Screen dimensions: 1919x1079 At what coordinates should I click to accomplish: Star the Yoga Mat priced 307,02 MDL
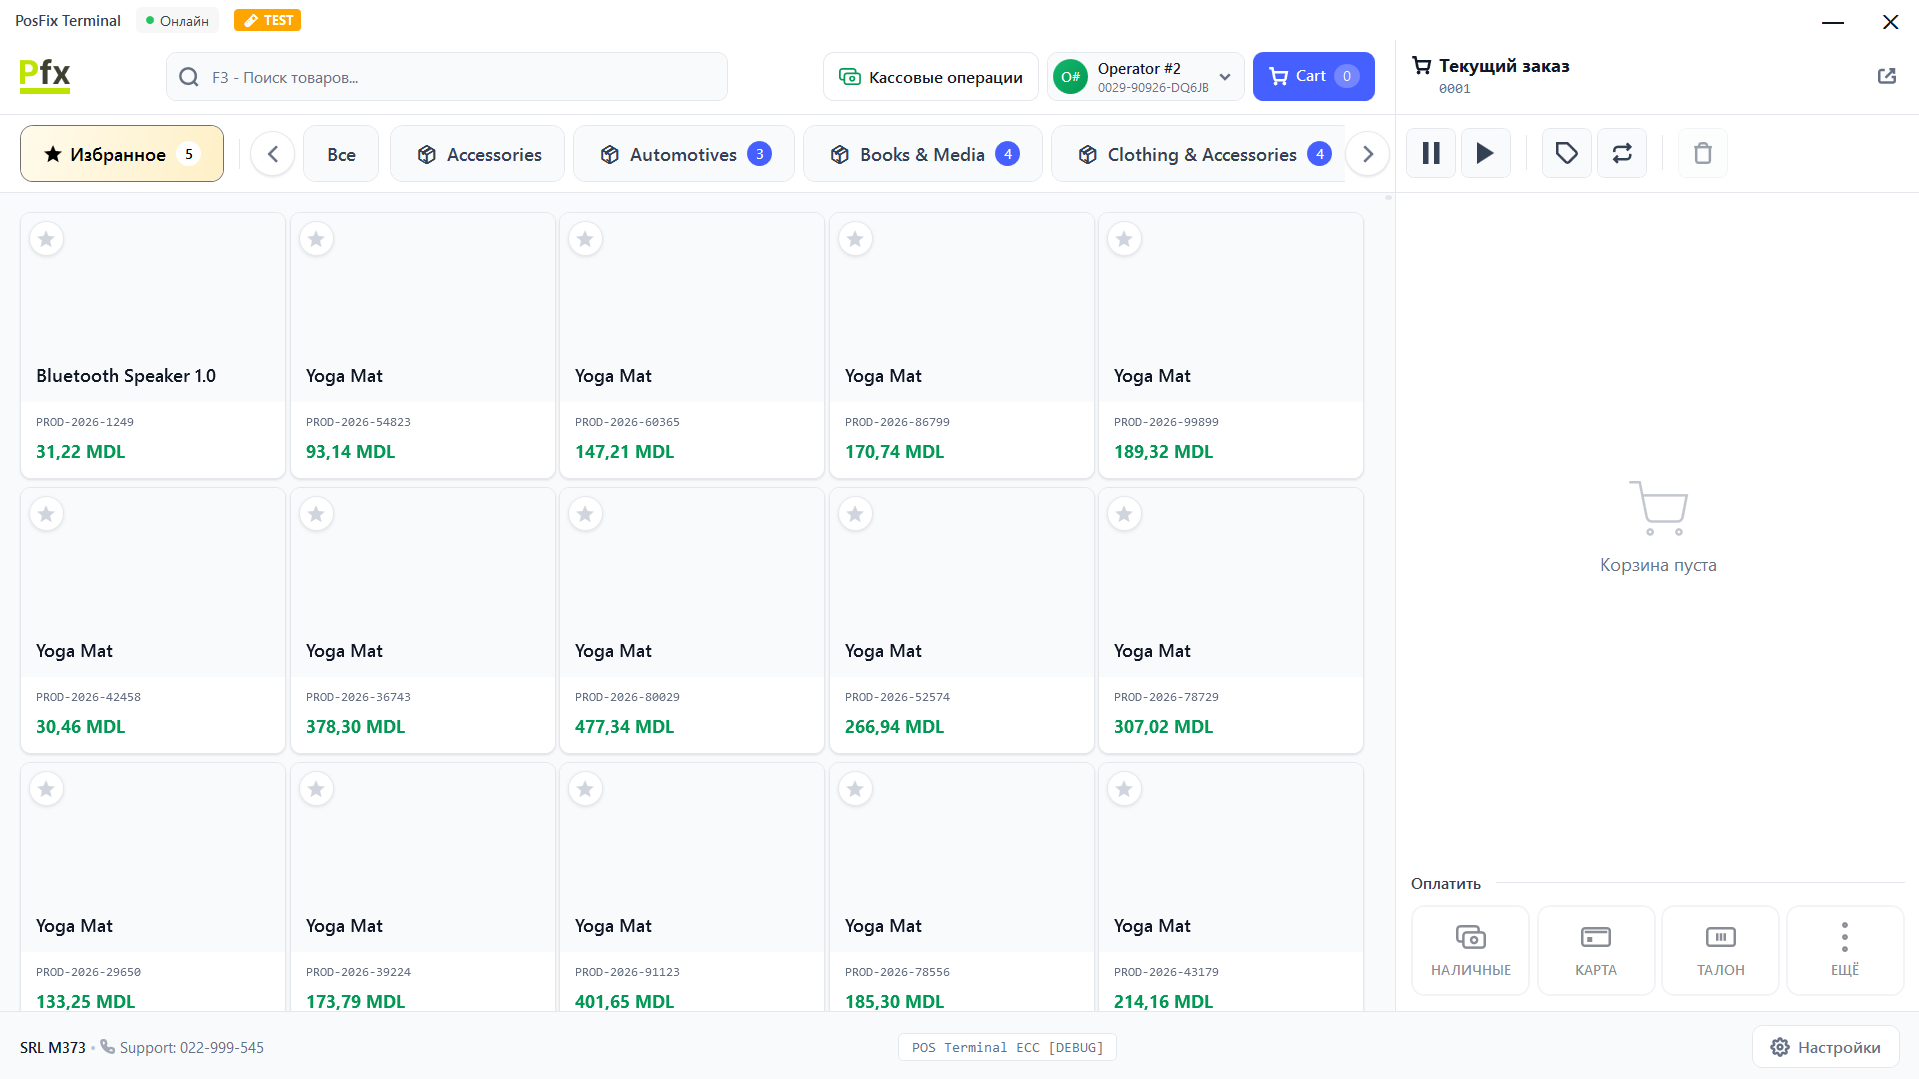click(1124, 514)
